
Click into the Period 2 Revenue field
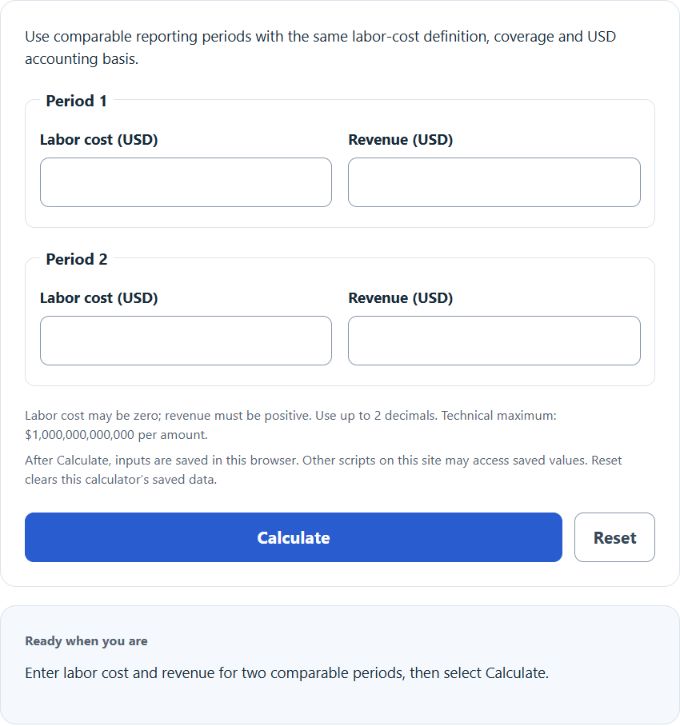tap(494, 340)
